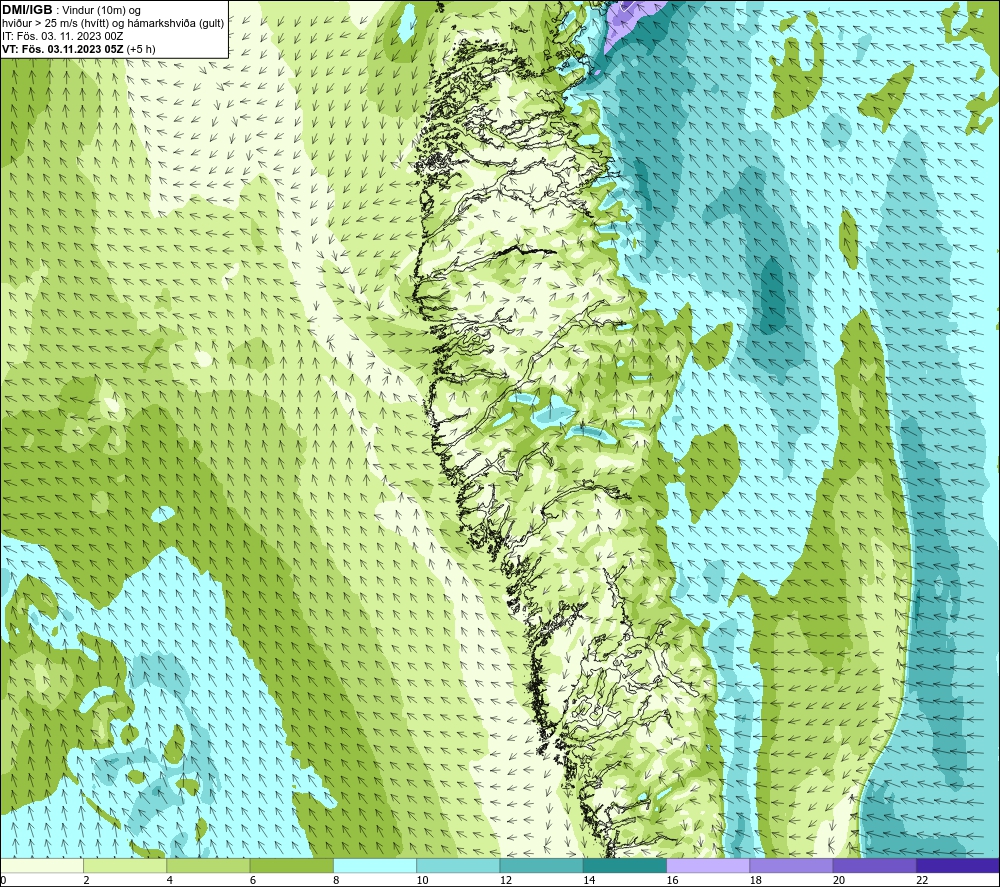Screen dimensions: 1000x887
Task: Select the 'IT: Fös. 03. 11. 2023 00Z' line
Action: click(x=62, y=36)
